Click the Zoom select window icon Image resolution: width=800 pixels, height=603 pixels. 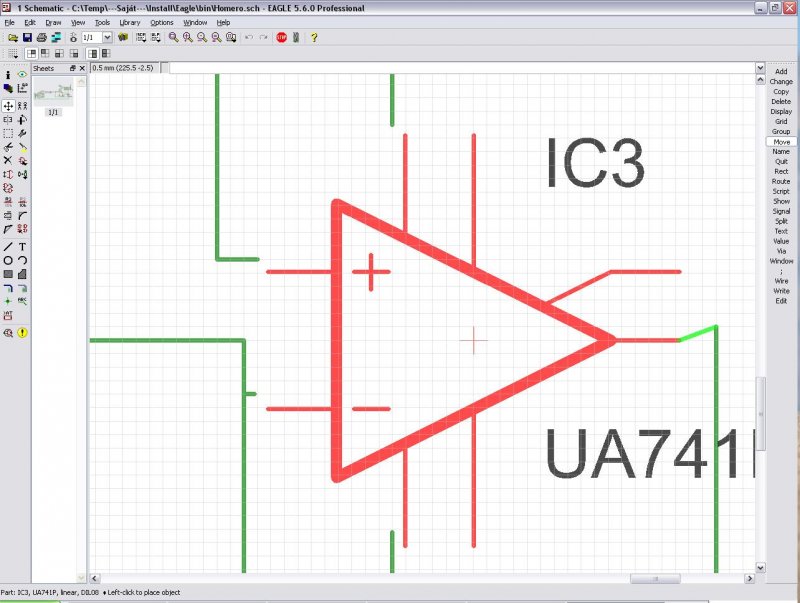click(231, 37)
